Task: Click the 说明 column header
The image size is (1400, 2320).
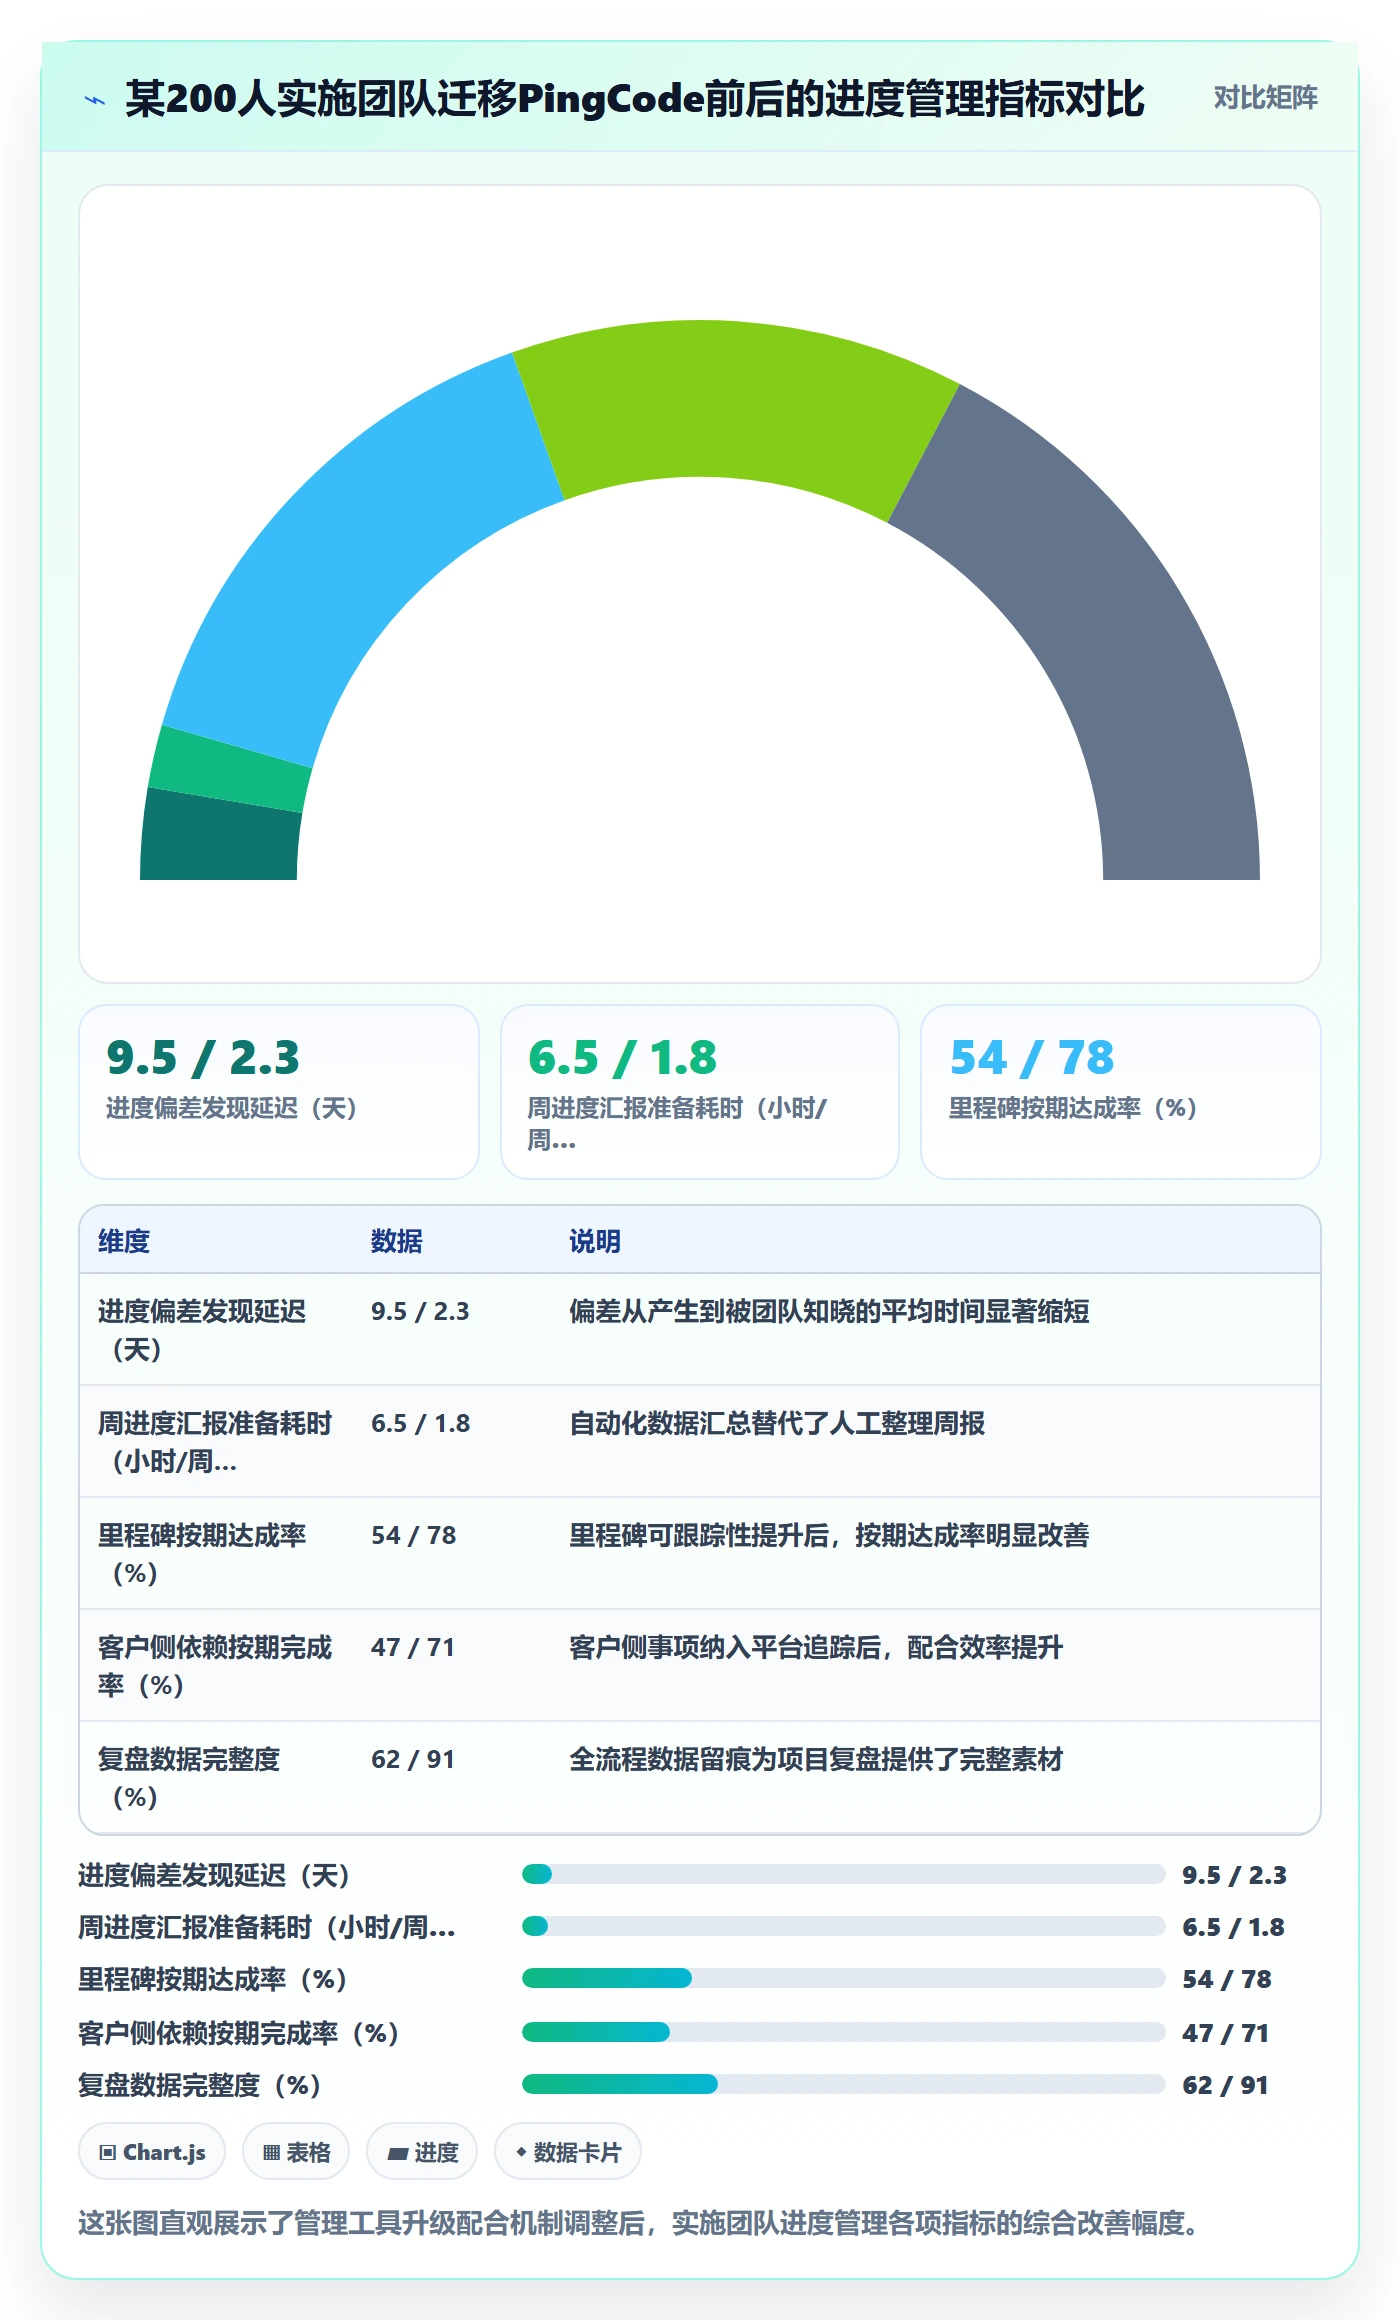Action: click(x=595, y=1241)
